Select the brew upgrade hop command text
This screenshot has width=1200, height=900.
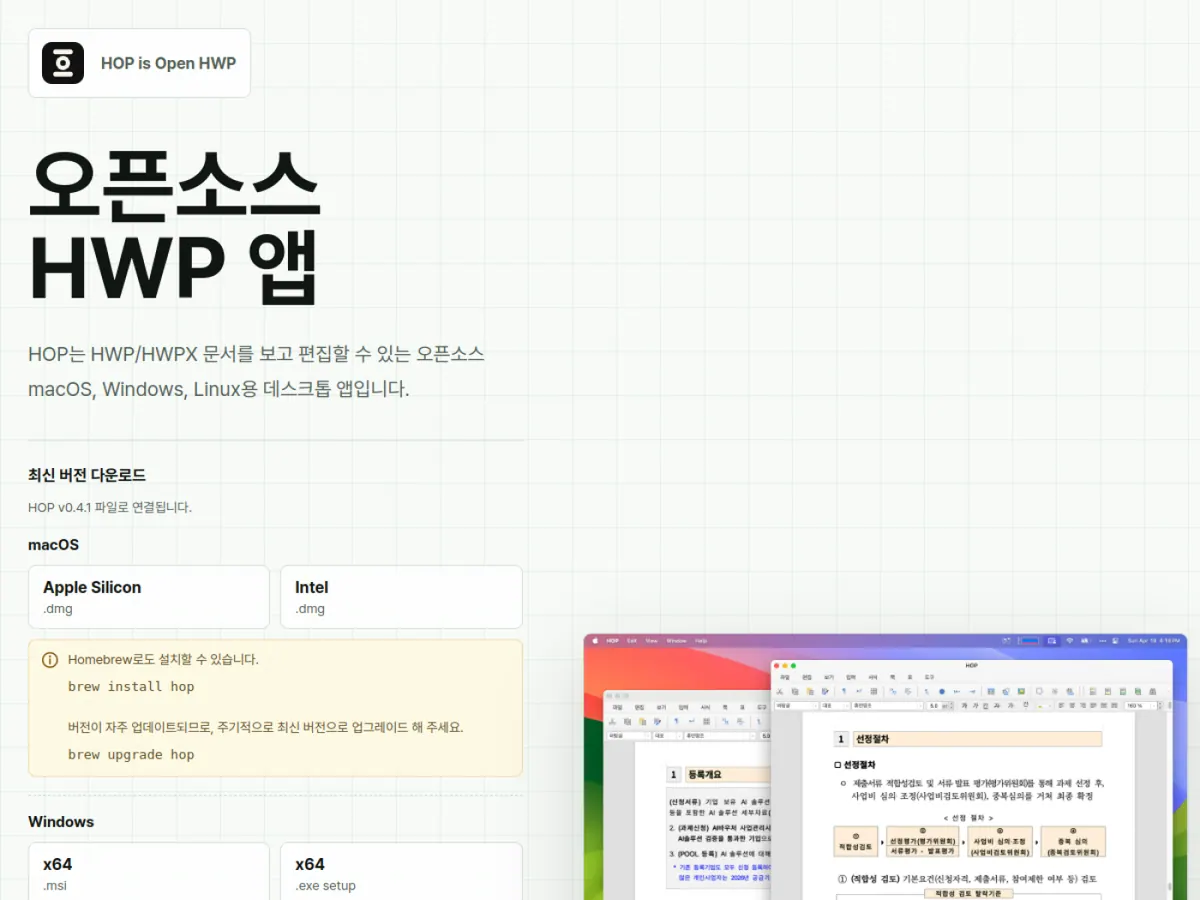coord(131,755)
